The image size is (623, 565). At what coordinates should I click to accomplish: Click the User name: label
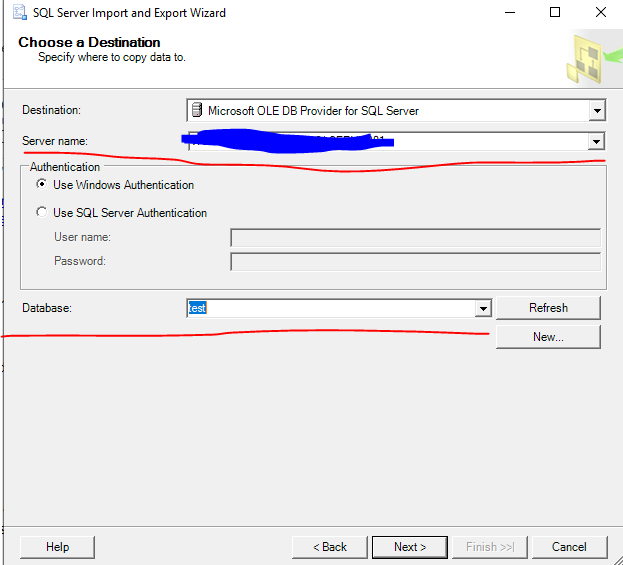click(82, 237)
